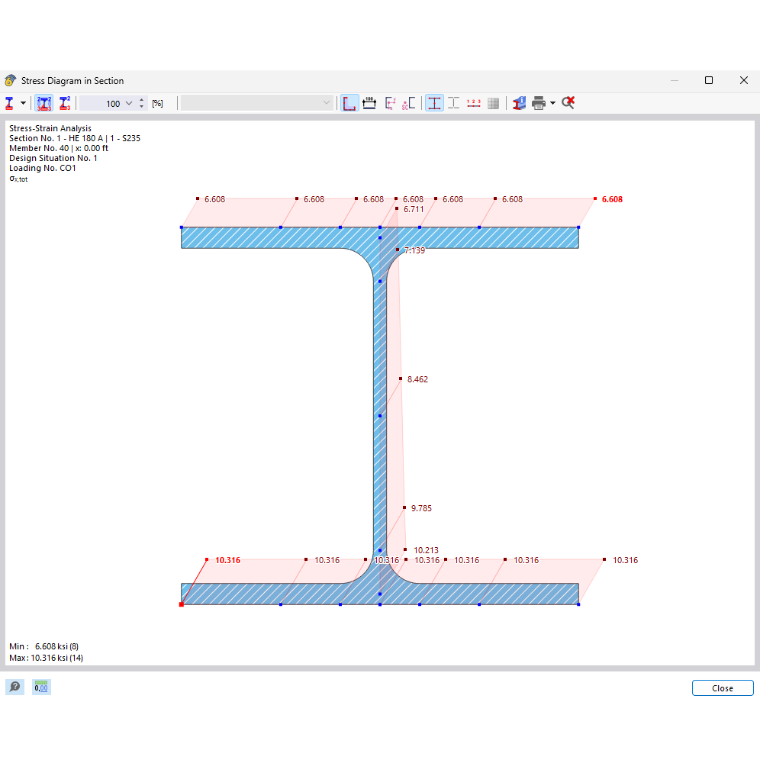Click the Close button
Image resolution: width=760 pixels, height=772 pixels.
coord(722,688)
